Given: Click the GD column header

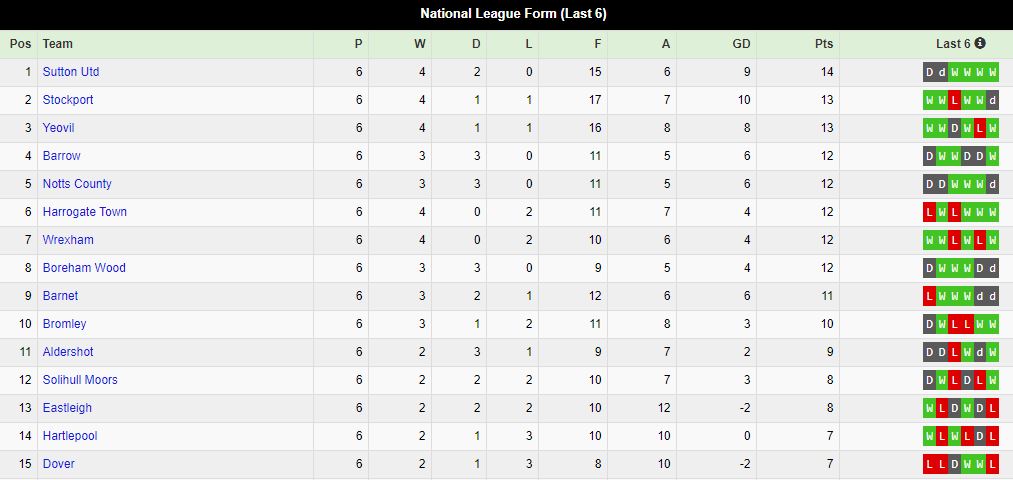Looking at the screenshot, I should 741,44.
